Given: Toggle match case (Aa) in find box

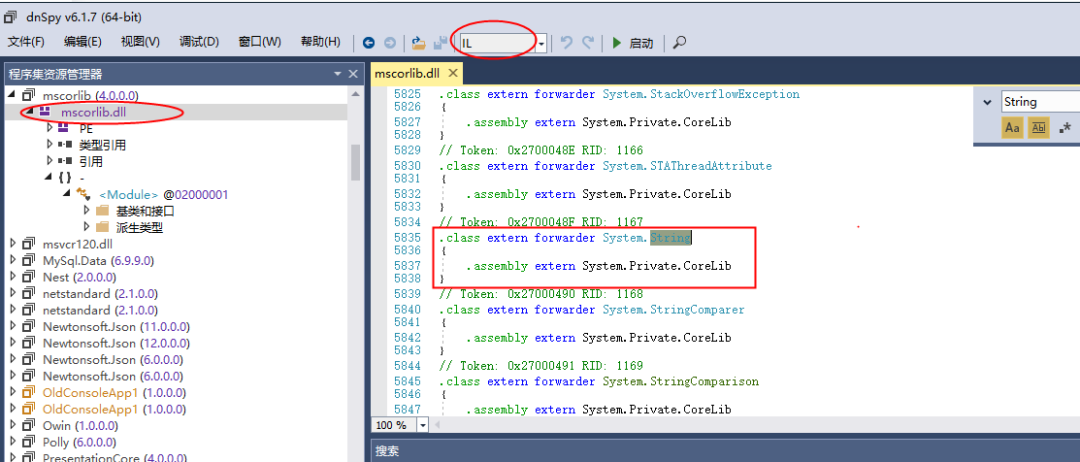Looking at the screenshot, I should tap(1012, 128).
